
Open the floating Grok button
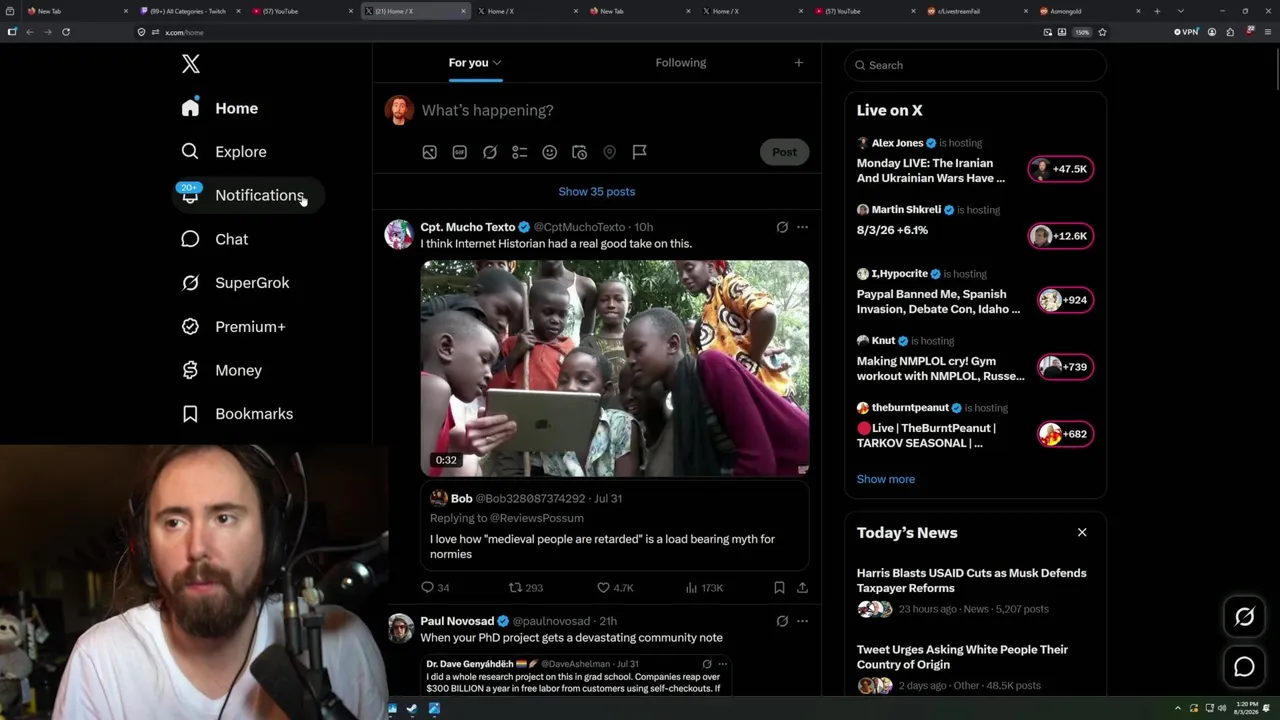pos(1244,617)
